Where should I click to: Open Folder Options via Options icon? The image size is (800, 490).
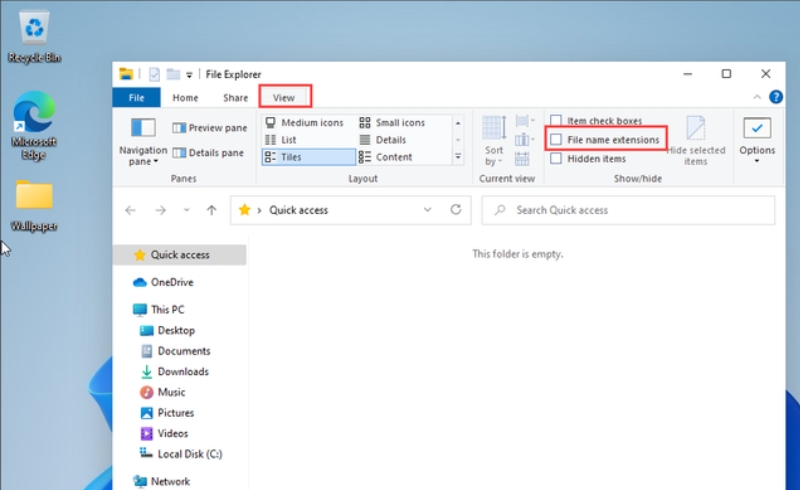757,128
